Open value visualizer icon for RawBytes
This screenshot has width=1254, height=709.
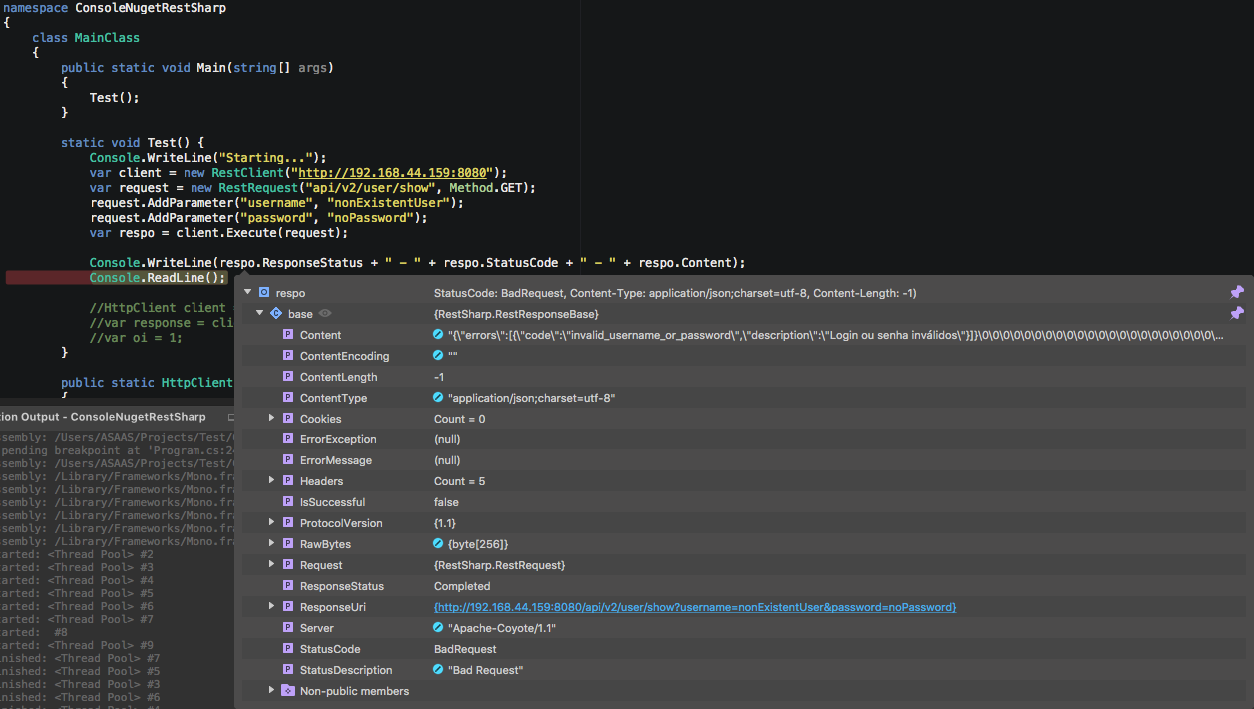(438, 544)
